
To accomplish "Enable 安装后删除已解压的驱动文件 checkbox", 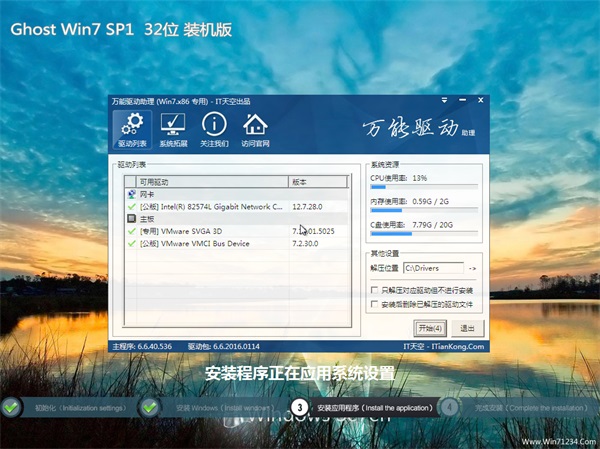I will [374, 303].
